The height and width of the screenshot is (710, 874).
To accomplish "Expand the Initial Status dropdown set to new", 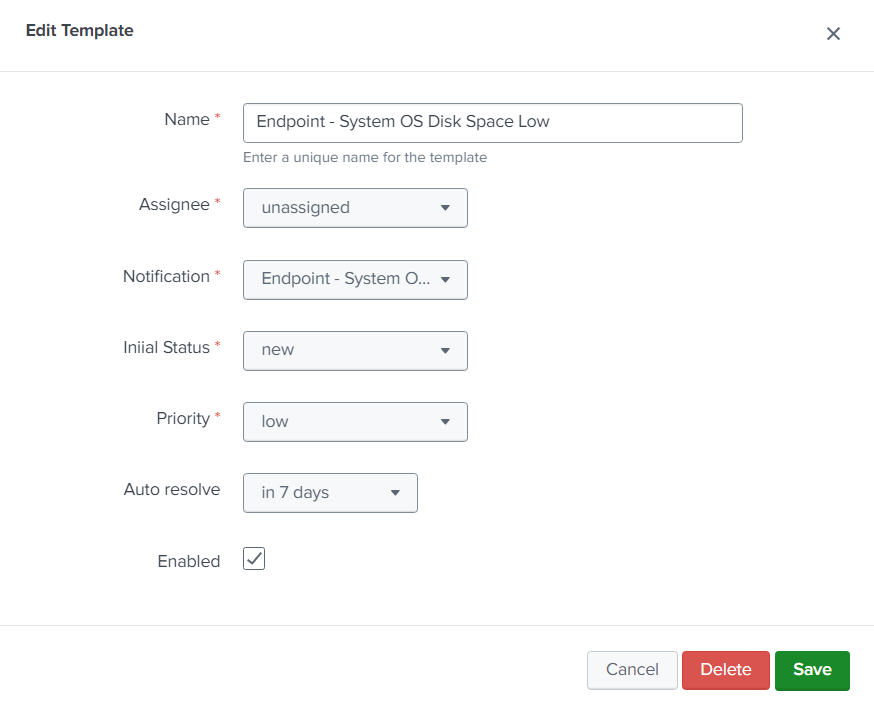I will pyautogui.click(x=355, y=351).
